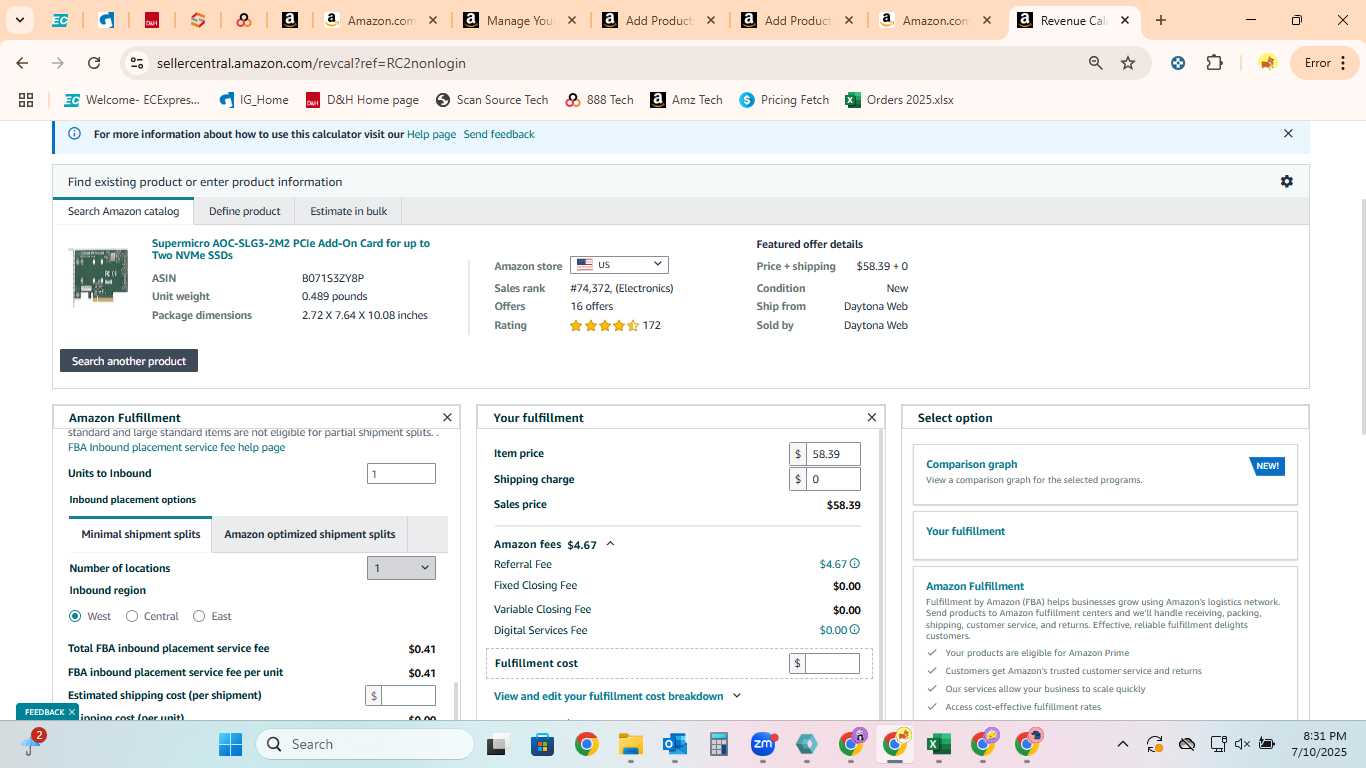Select the Search Amazon catalog tab
This screenshot has width=1366, height=768.
point(123,211)
